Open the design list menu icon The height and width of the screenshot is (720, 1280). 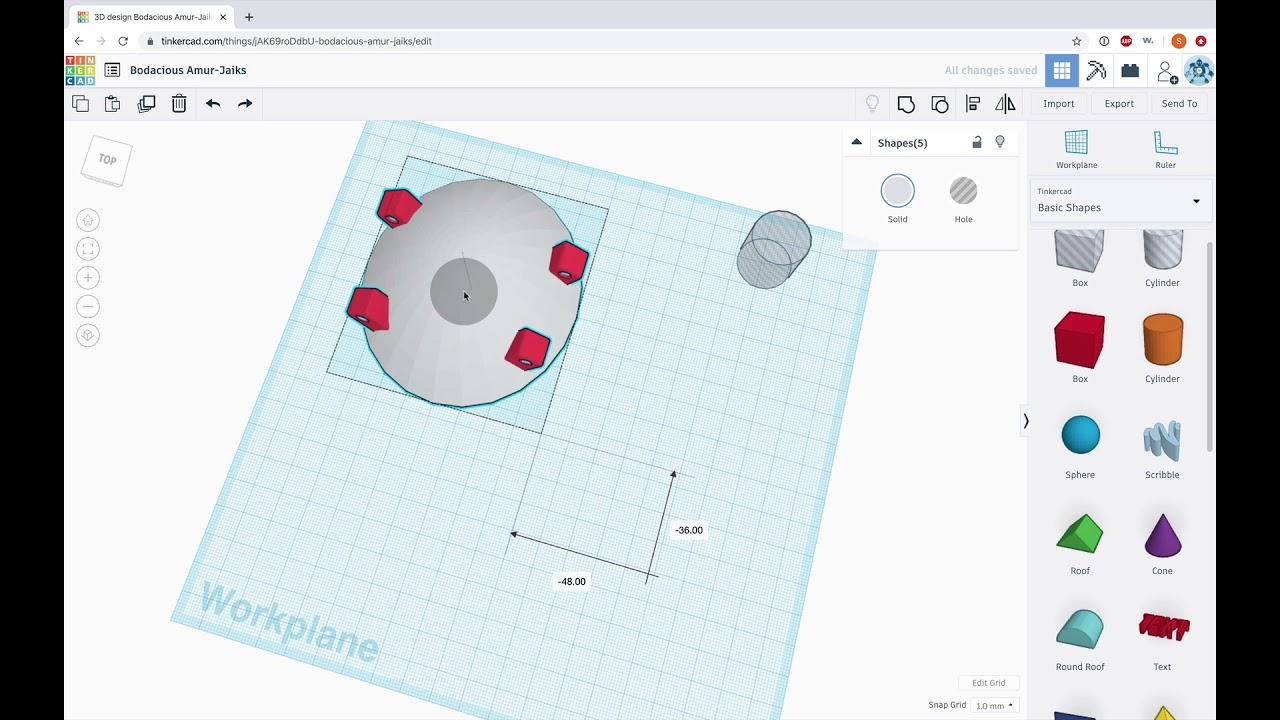[112, 70]
